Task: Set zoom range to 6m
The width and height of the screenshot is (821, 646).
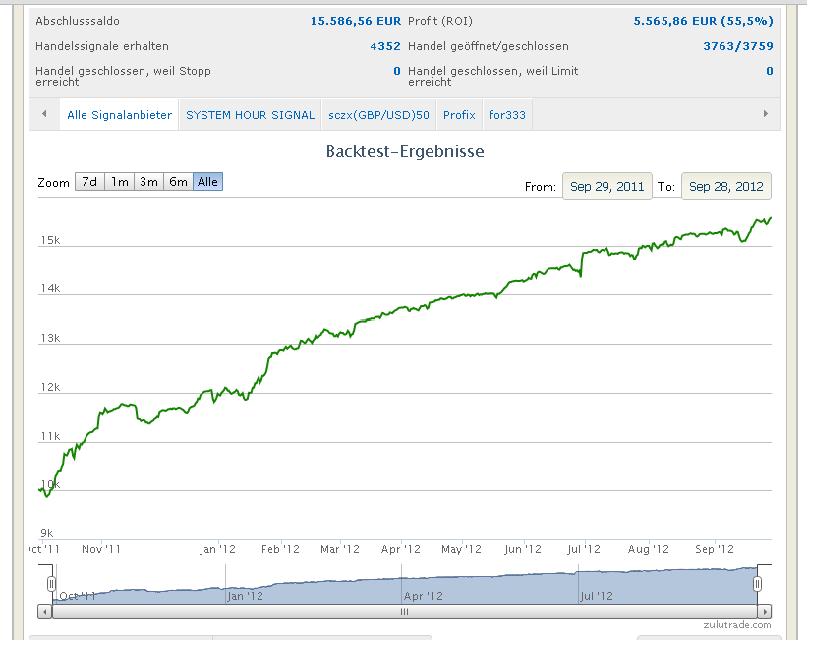Action: [x=178, y=182]
